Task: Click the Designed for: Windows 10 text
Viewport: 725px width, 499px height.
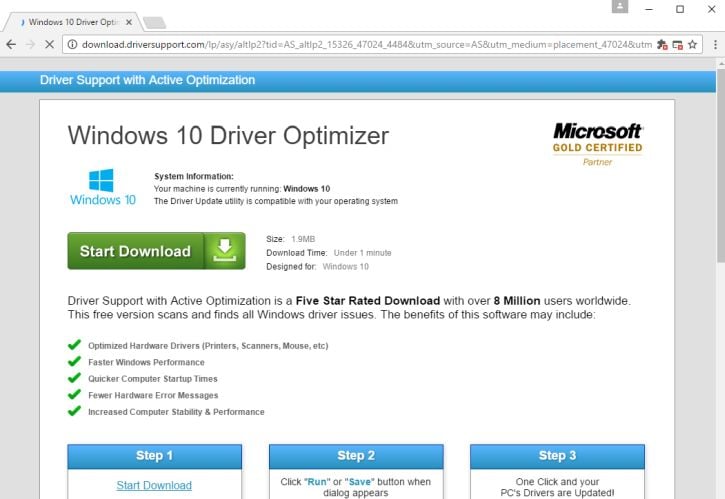Action: pyautogui.click(x=317, y=267)
